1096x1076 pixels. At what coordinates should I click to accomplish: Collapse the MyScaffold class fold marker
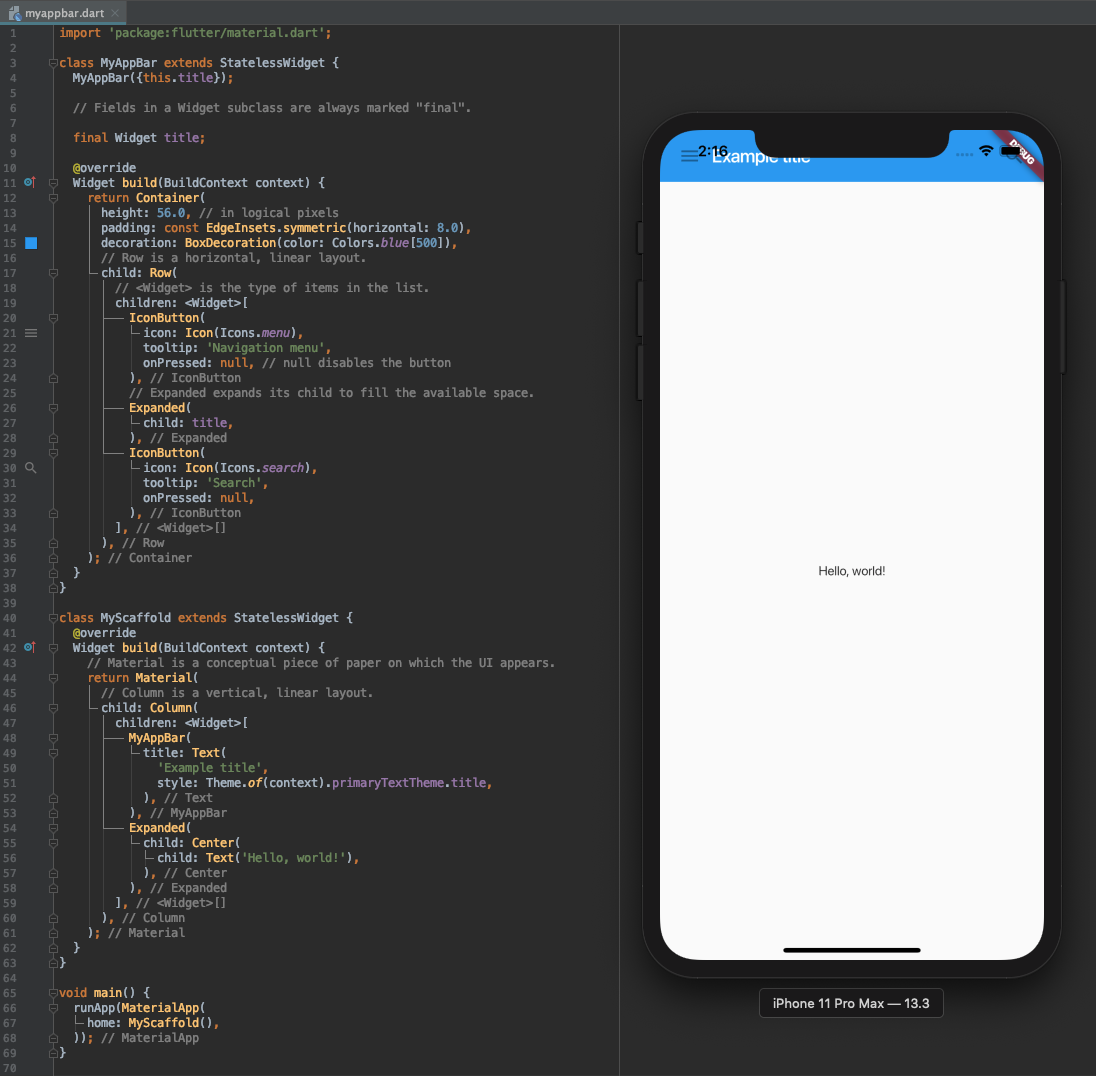coord(53,618)
